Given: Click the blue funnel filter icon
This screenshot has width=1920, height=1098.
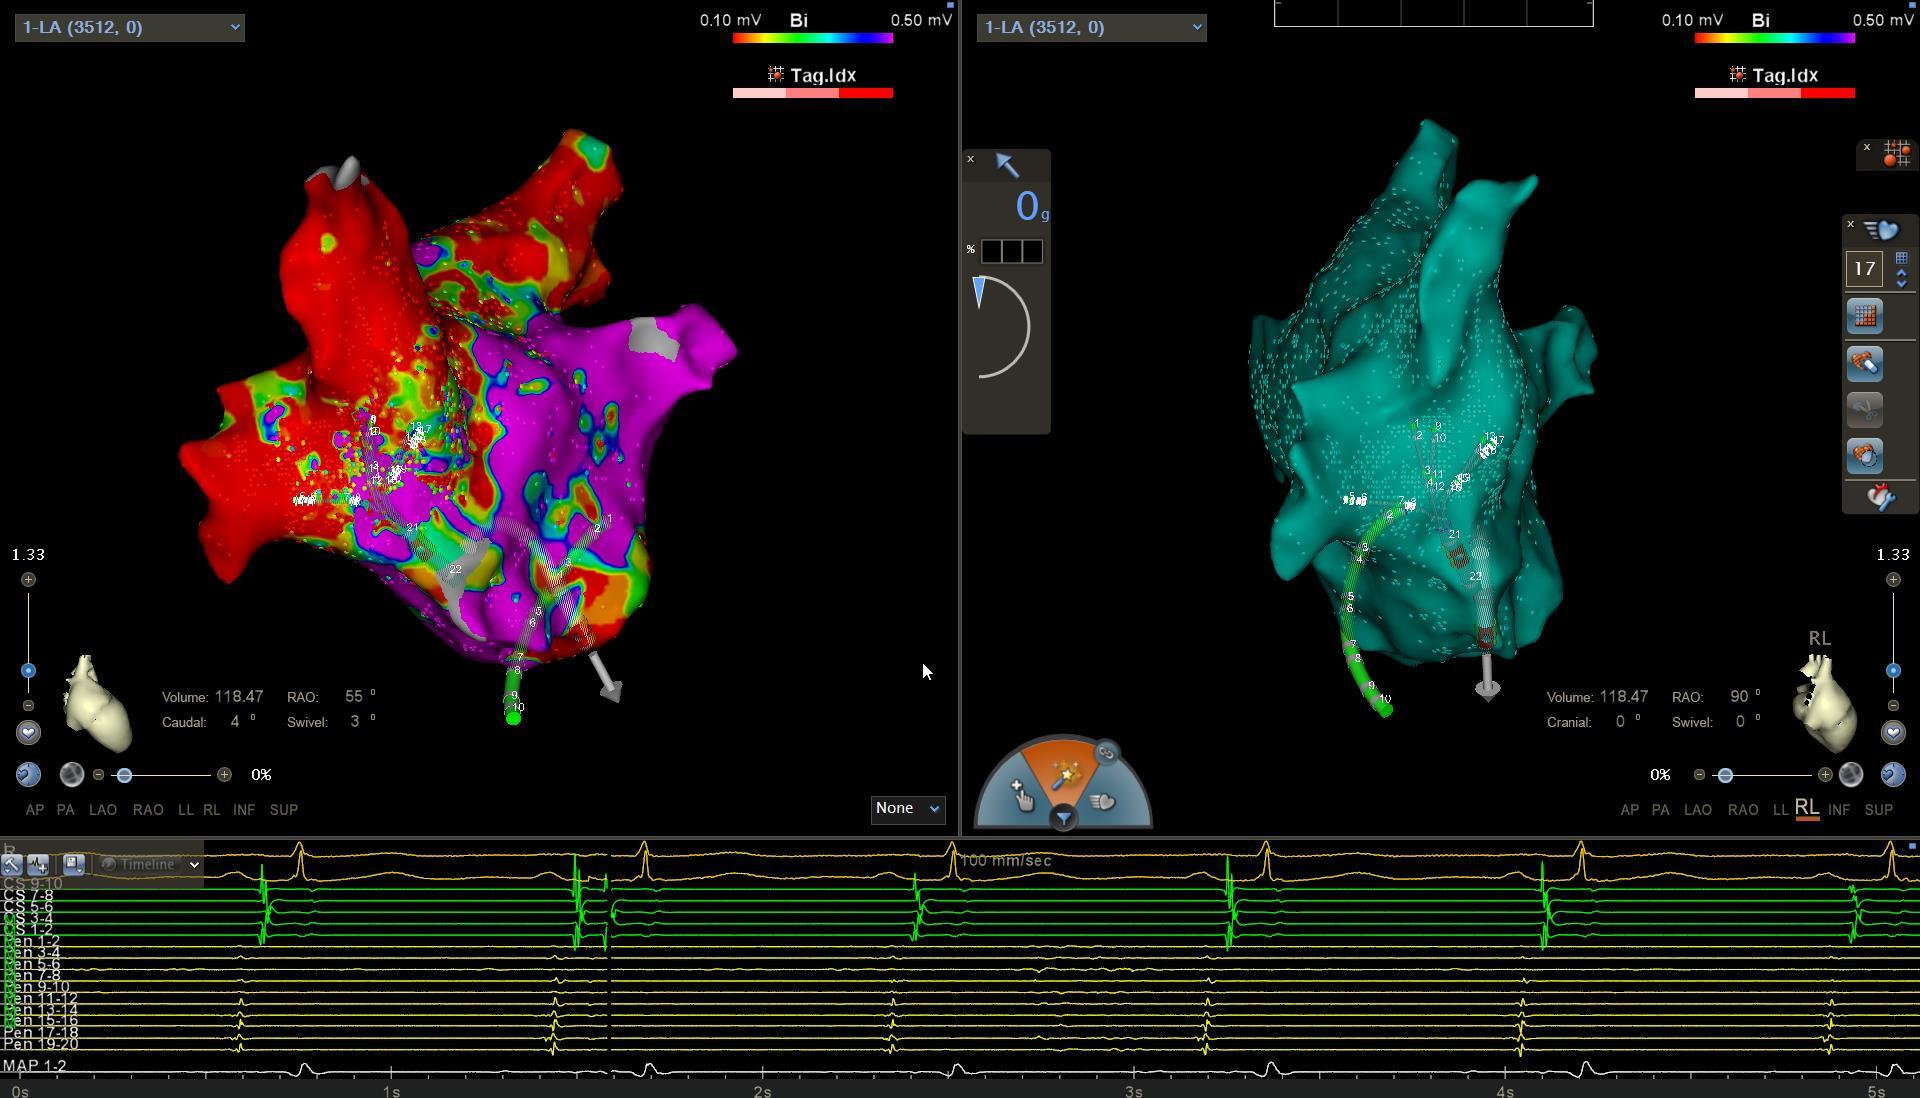Looking at the screenshot, I should [x=1063, y=819].
